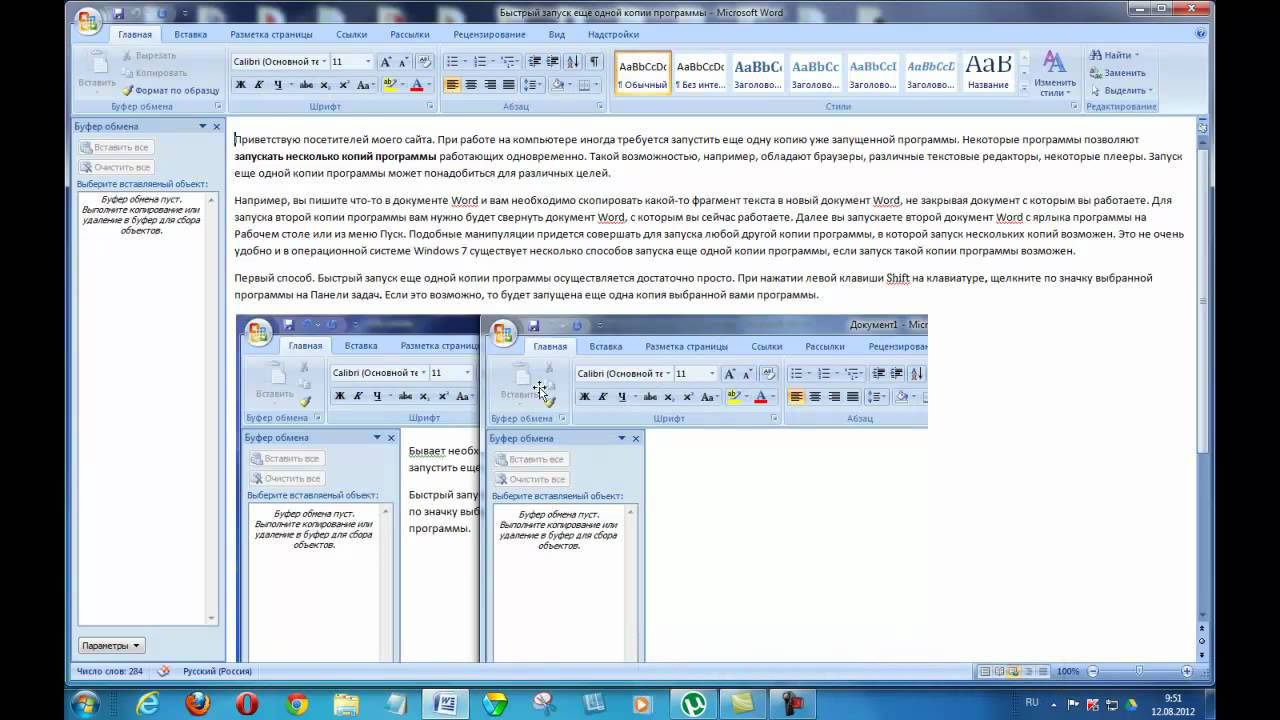Click the Найти search button

(1114, 55)
